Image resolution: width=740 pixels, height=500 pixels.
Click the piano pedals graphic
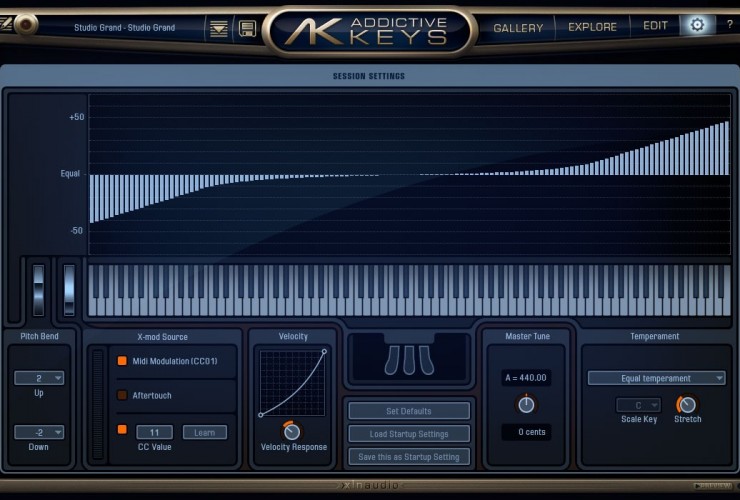click(409, 360)
